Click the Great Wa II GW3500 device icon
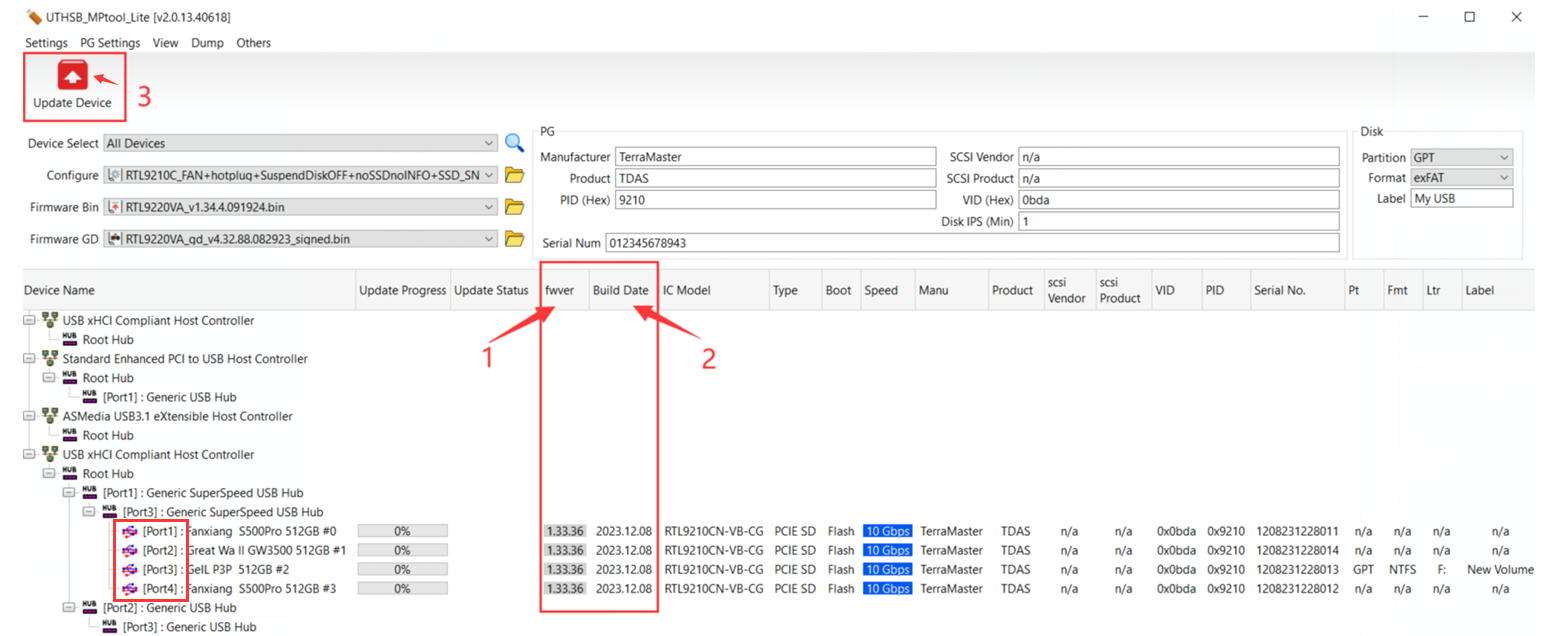The height and width of the screenshot is (636, 1541). point(129,550)
